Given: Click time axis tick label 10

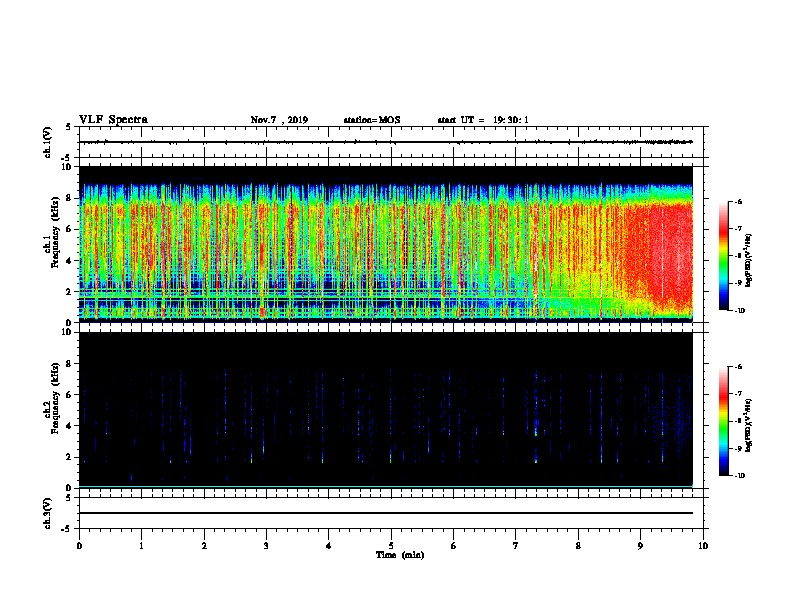Looking at the screenshot, I should pyautogui.click(x=703, y=546).
